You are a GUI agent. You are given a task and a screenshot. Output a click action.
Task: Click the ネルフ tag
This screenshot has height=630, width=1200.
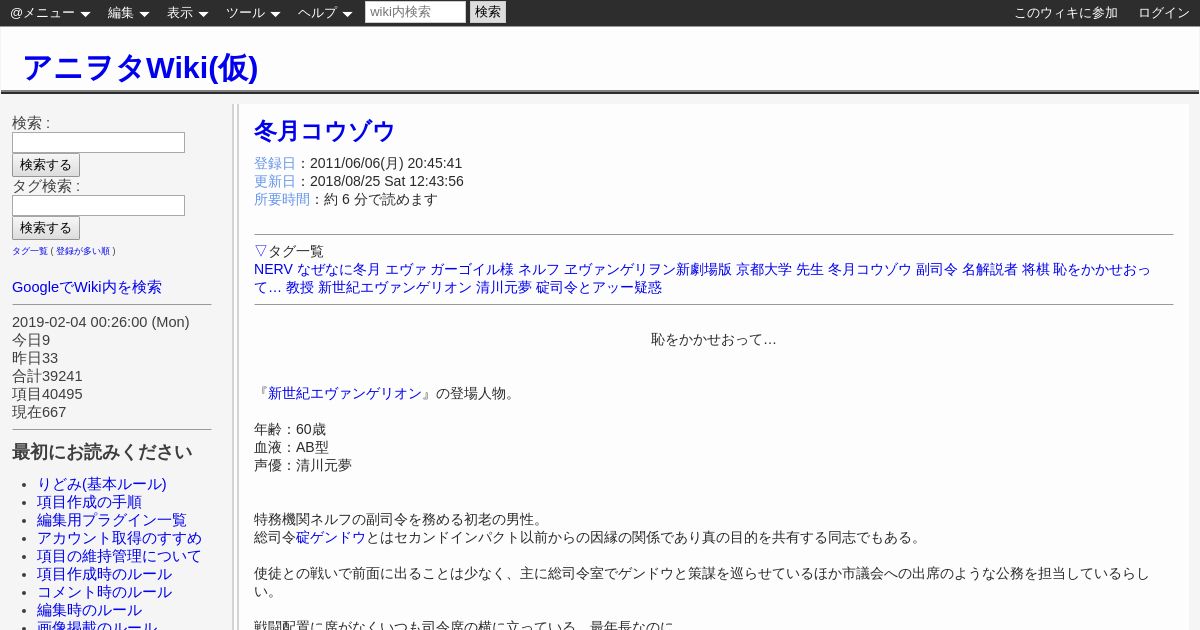tap(539, 269)
